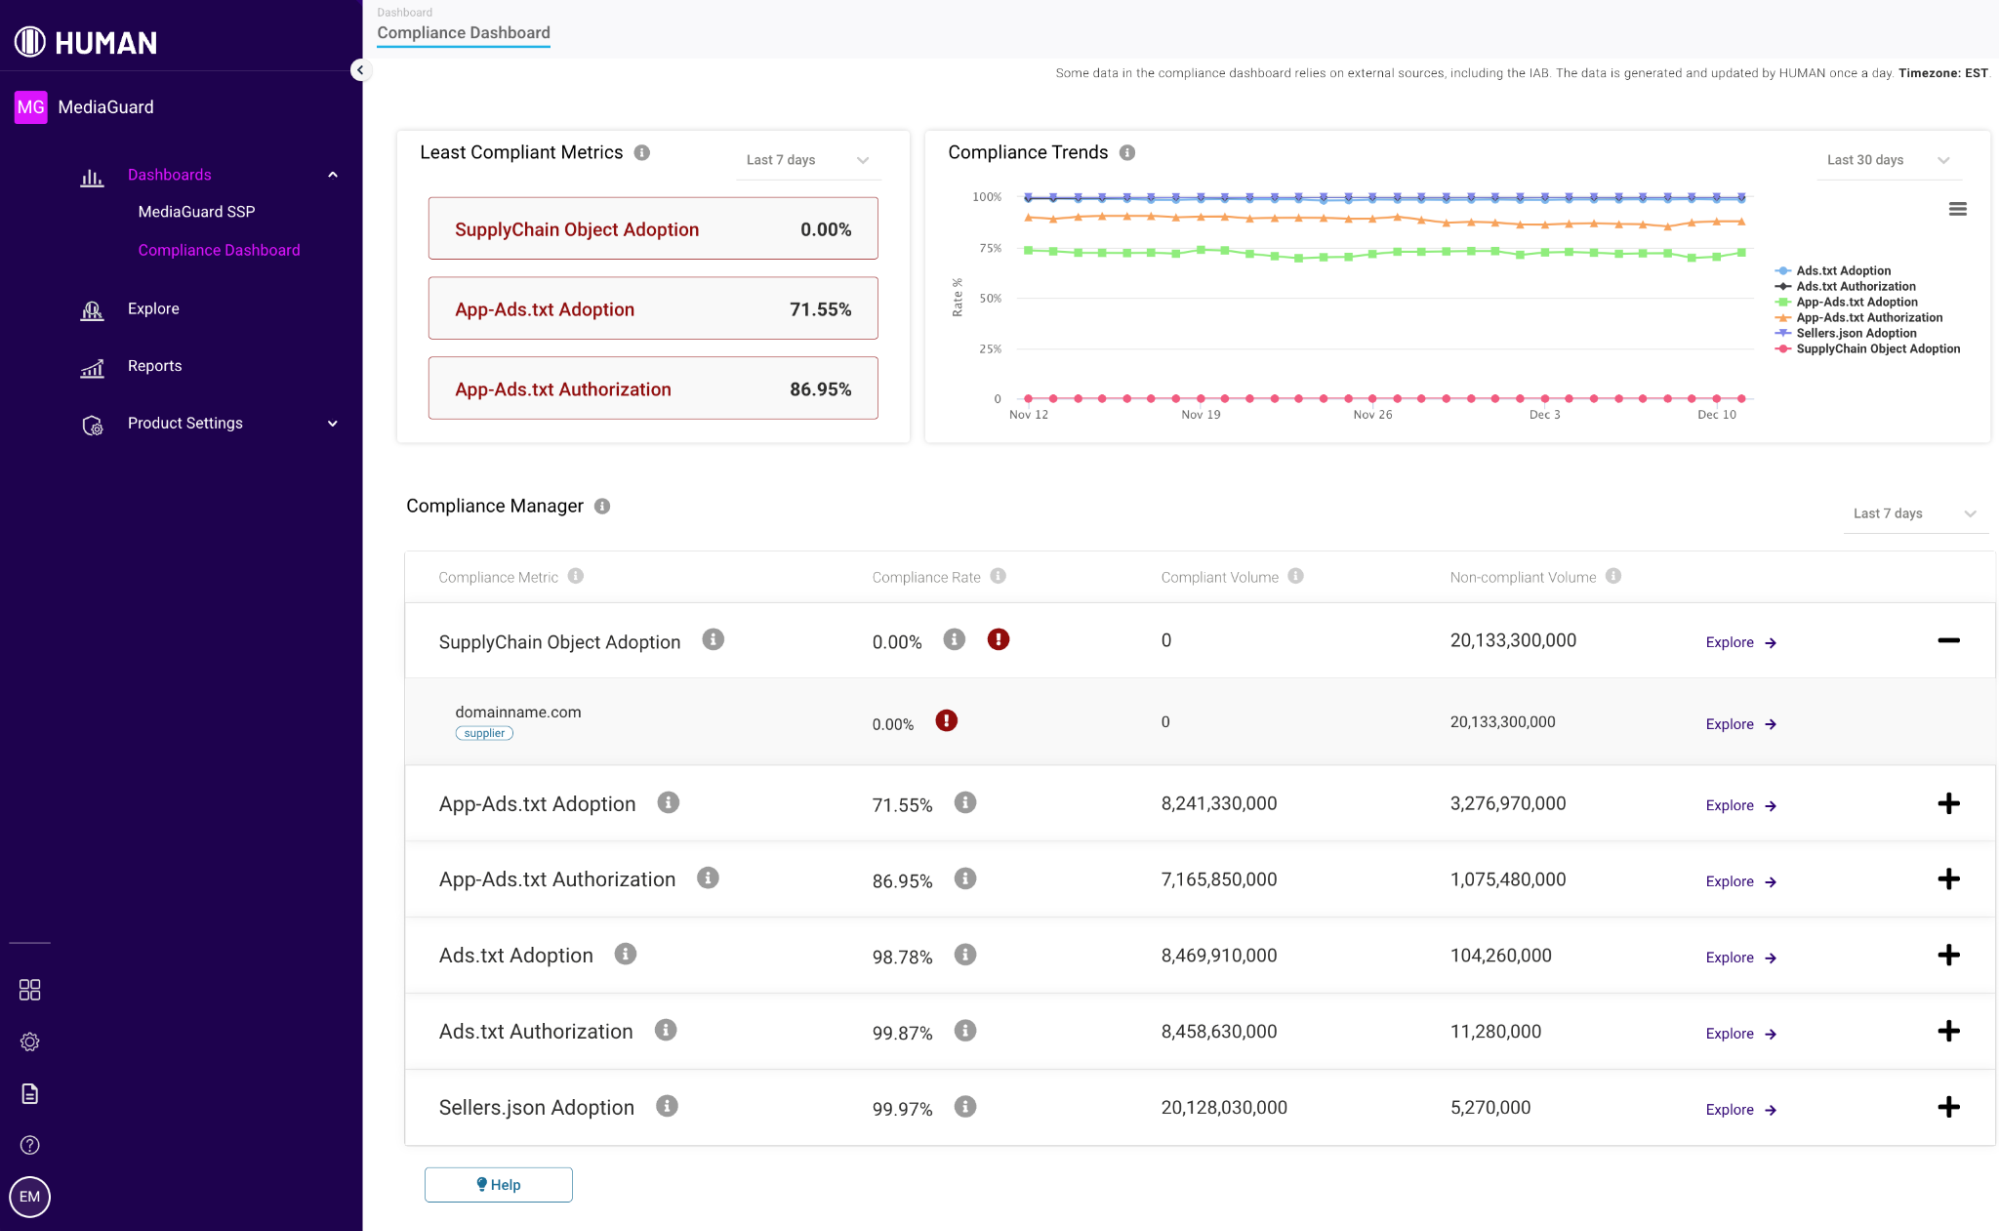Explore link for Sellers.json Adoption
The width and height of the screenshot is (1999, 1231).
point(1741,1109)
